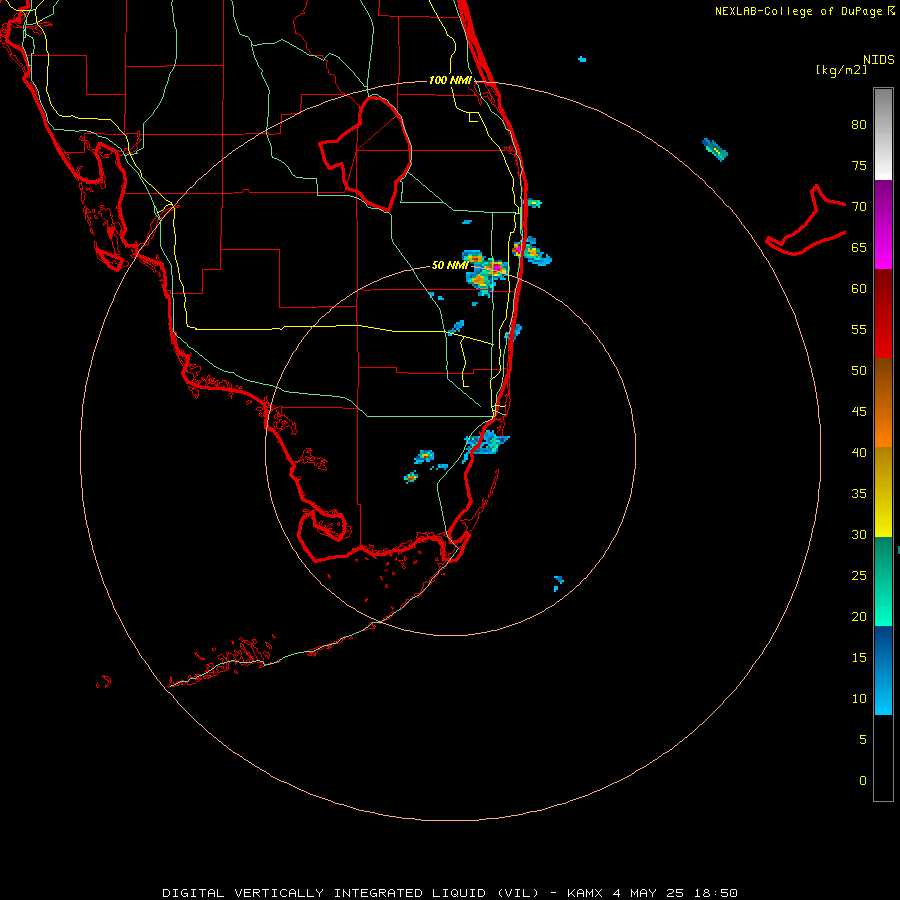
Task: Click the 80 value on the scale
Action: (859, 125)
